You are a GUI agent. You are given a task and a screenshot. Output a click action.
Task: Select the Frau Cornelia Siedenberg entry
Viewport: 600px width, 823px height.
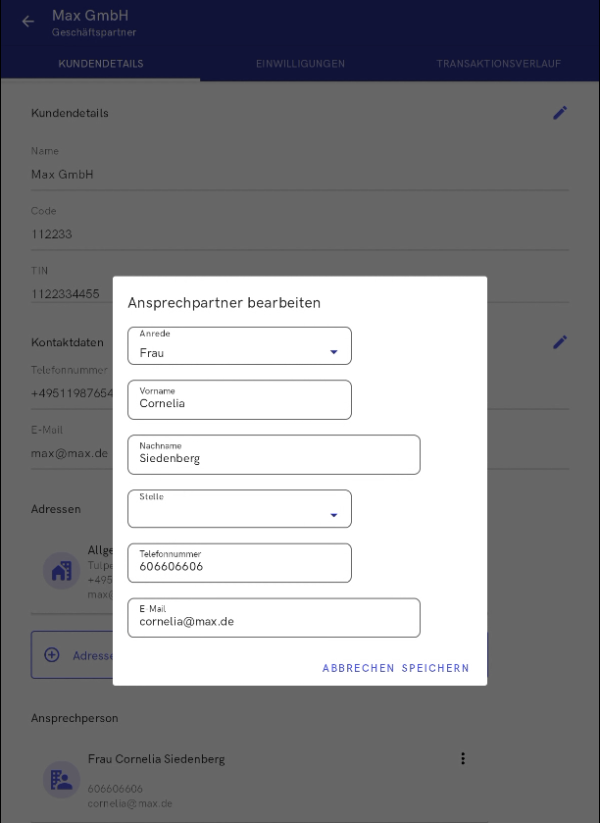(x=156, y=759)
